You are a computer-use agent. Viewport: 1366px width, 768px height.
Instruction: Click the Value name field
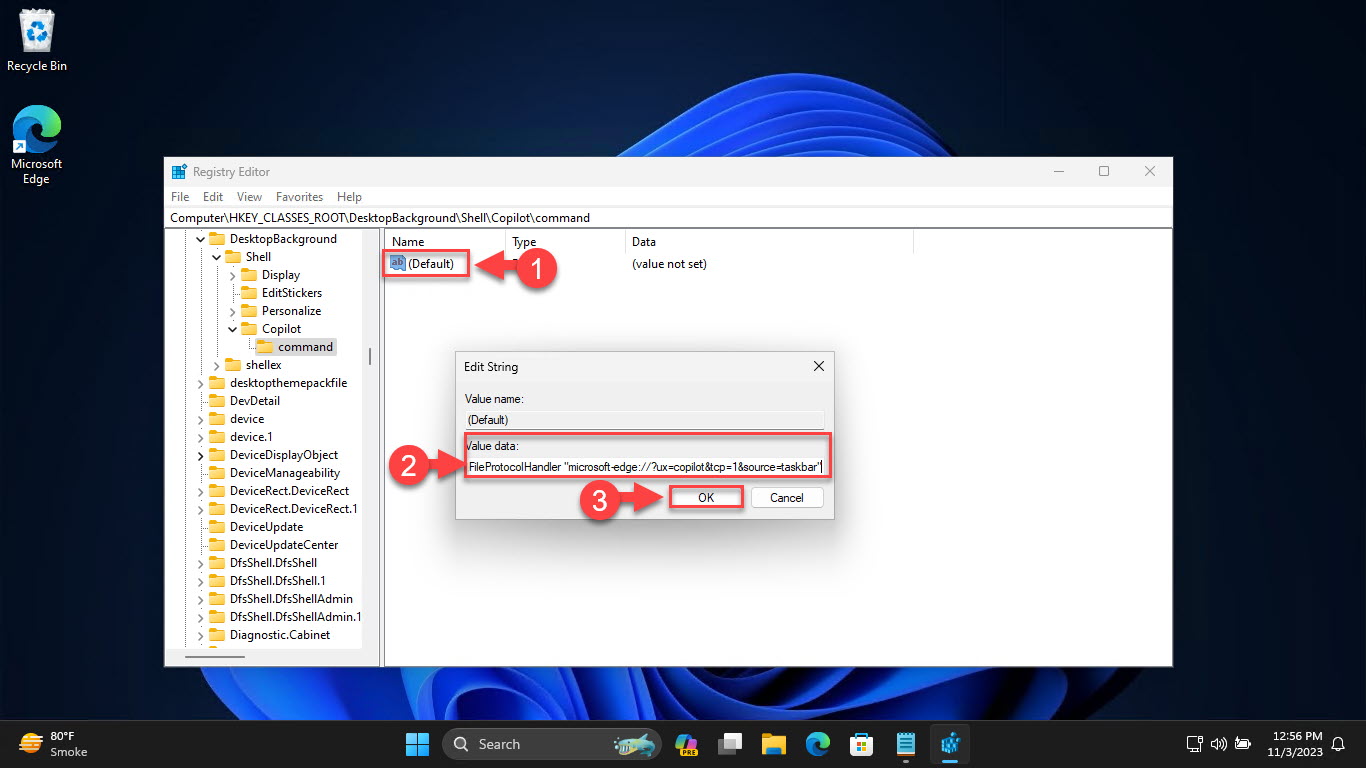[x=645, y=420]
